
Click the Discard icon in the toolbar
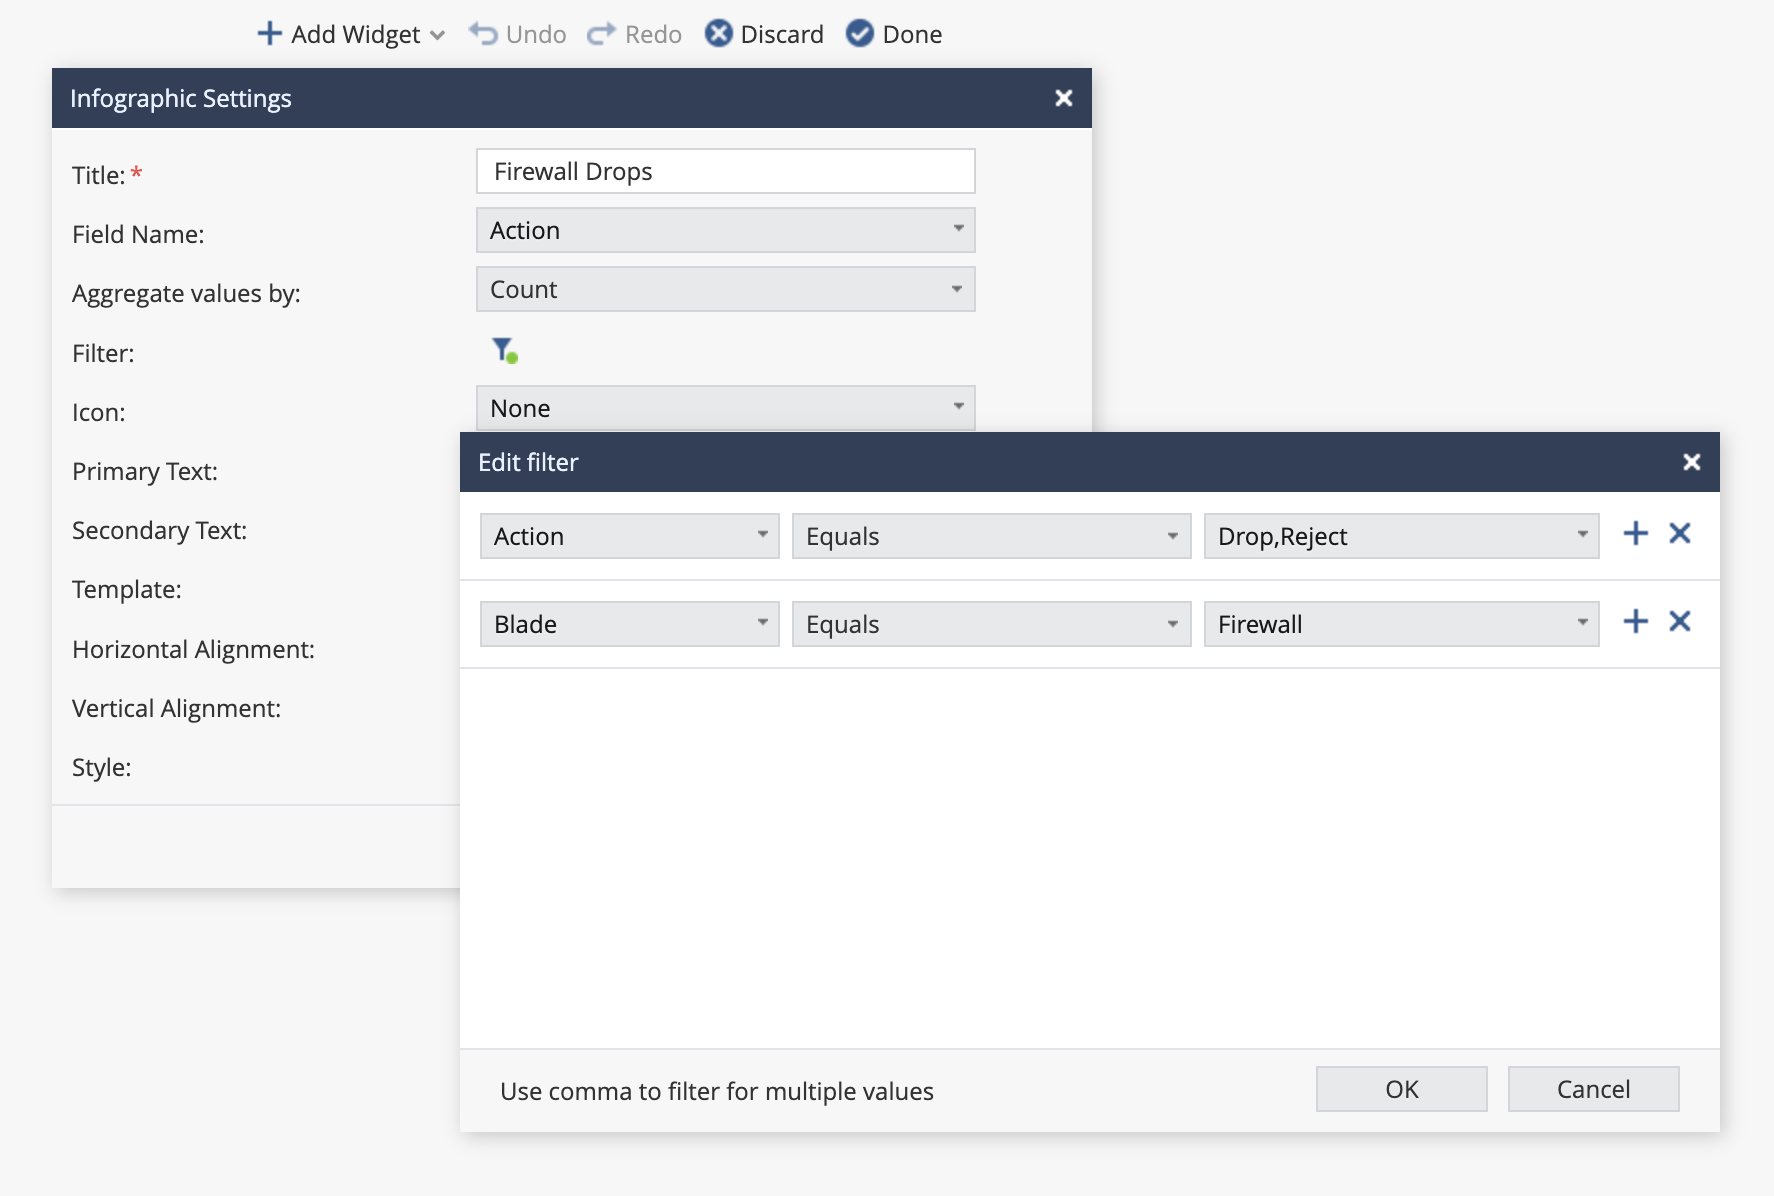718,33
